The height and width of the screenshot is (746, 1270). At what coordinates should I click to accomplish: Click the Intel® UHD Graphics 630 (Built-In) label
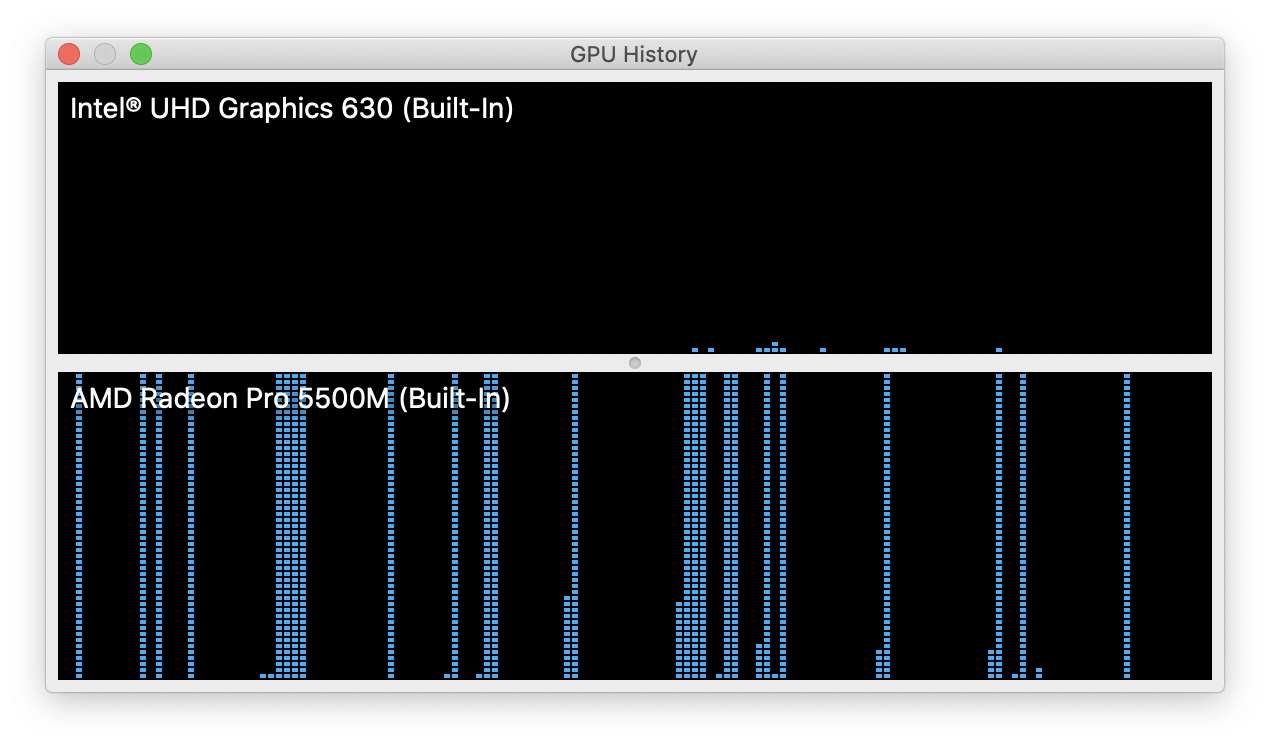click(292, 108)
